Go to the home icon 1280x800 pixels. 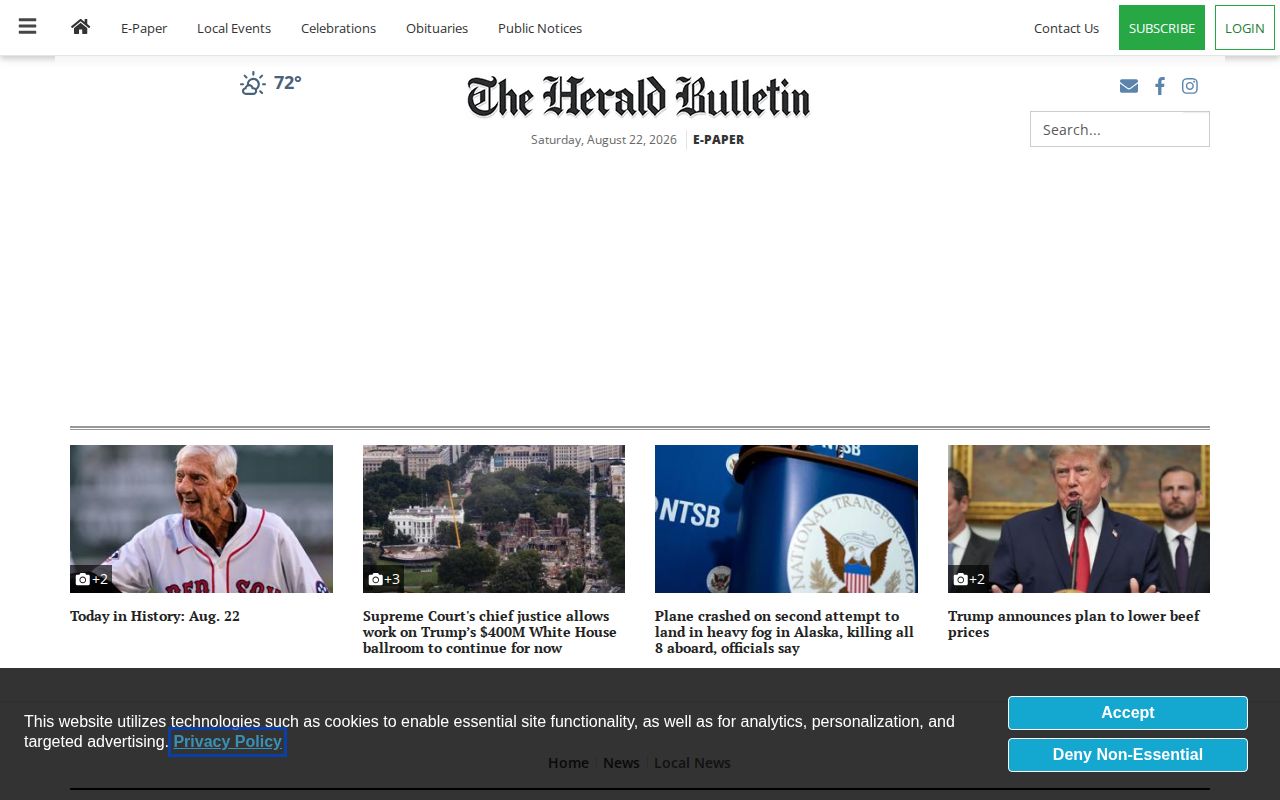(81, 27)
